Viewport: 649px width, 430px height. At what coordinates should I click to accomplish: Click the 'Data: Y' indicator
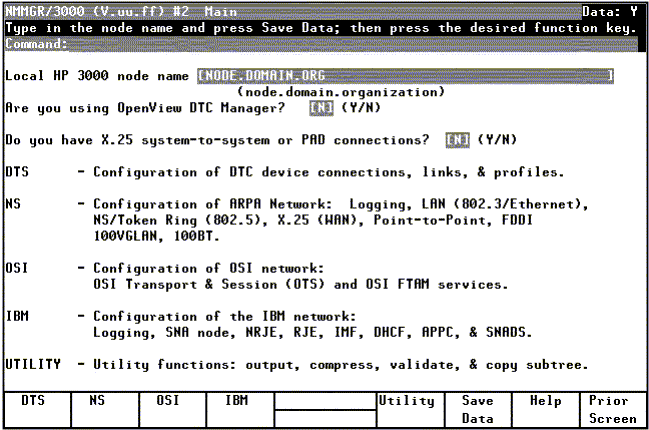tap(610, 12)
